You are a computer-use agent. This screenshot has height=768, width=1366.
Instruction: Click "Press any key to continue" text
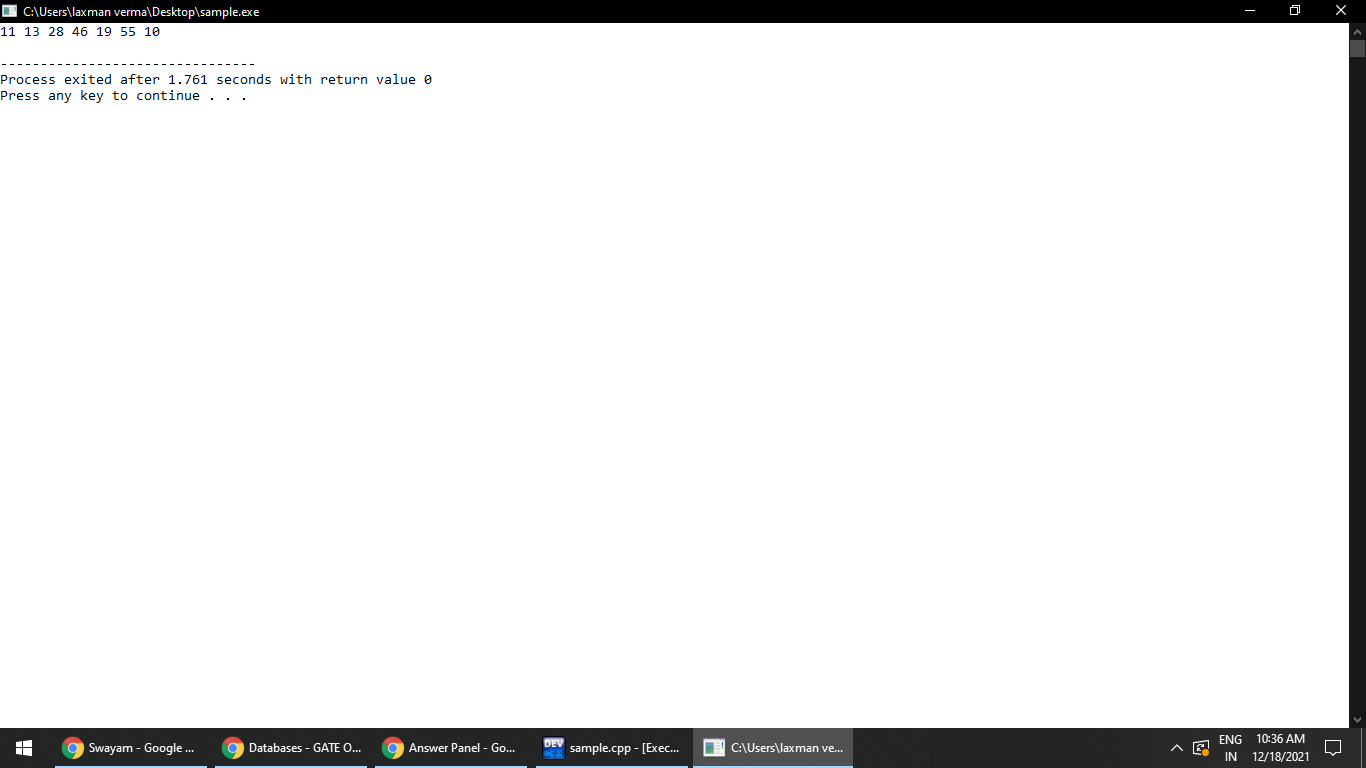[x=123, y=96]
